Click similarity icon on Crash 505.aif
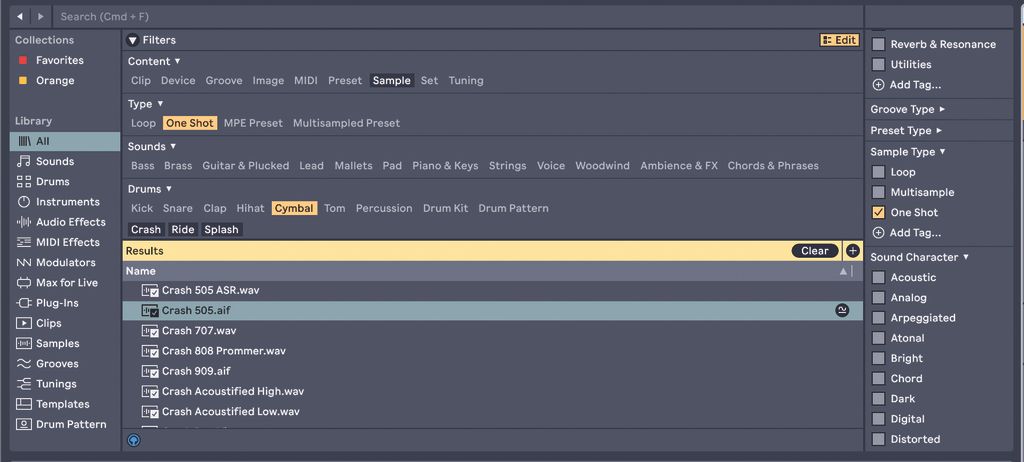Viewport: 1024px width, 462px height. [842, 311]
